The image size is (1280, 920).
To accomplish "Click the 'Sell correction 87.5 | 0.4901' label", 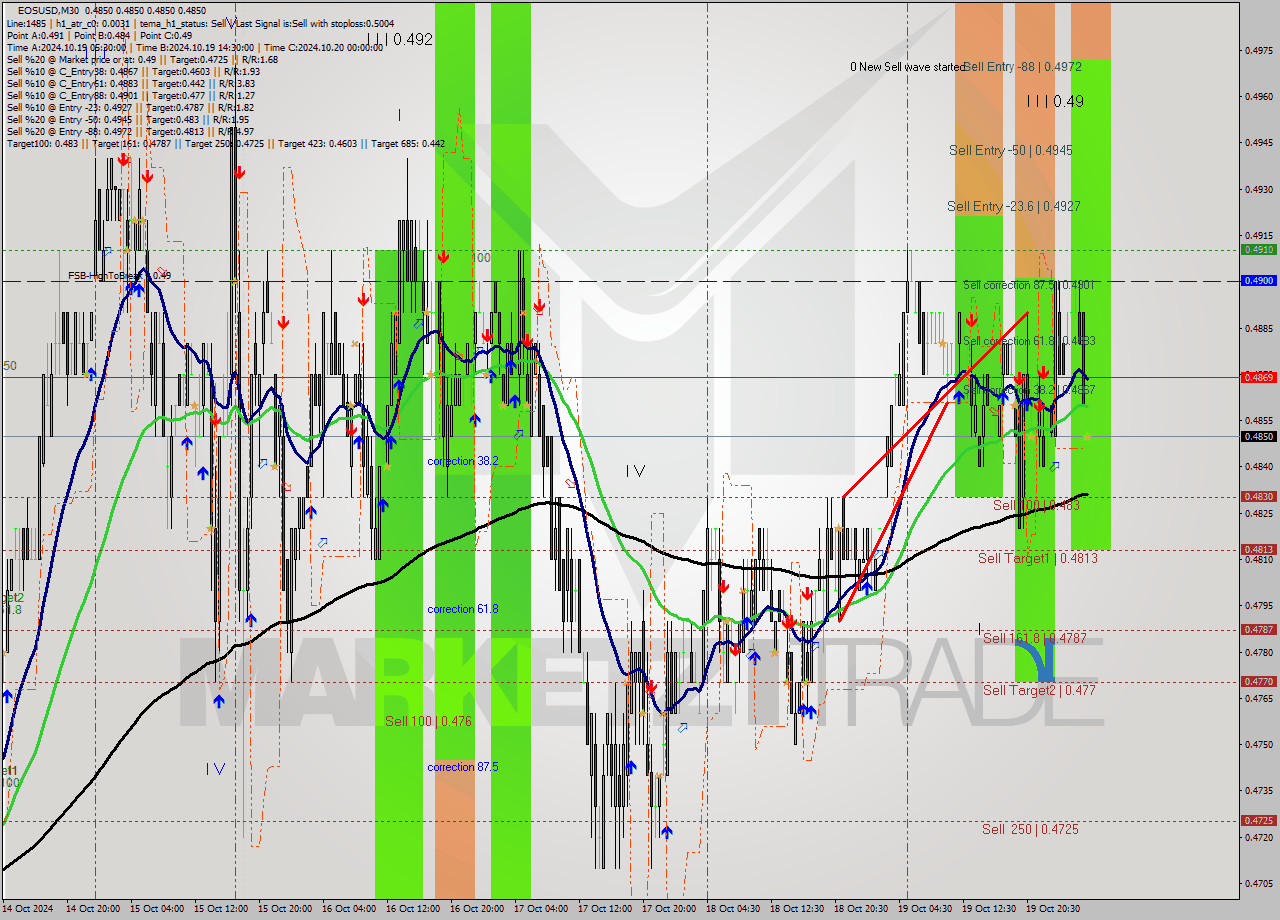I will (x=1029, y=285).
